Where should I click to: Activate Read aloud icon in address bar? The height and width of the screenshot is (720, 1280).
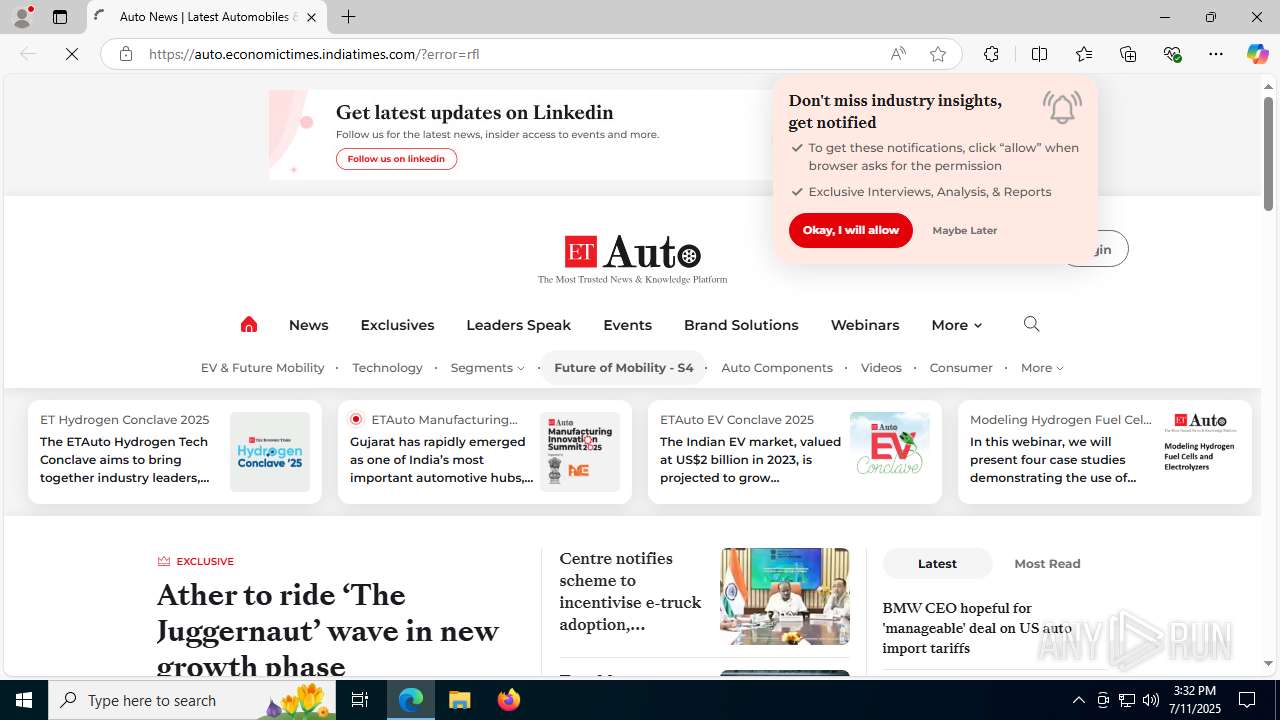tap(898, 54)
